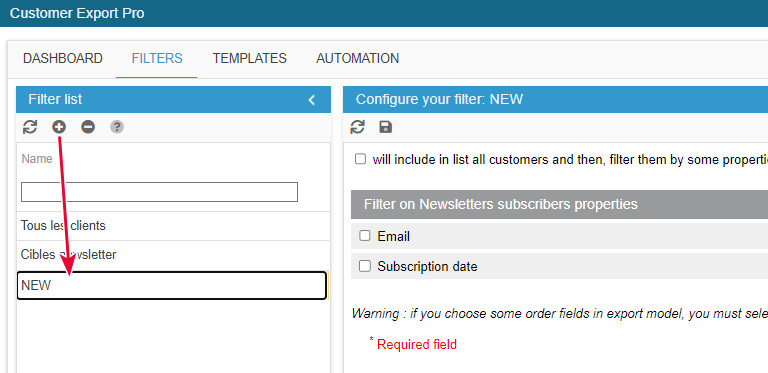Open the filter list help icon
768x373 pixels.
[117, 127]
